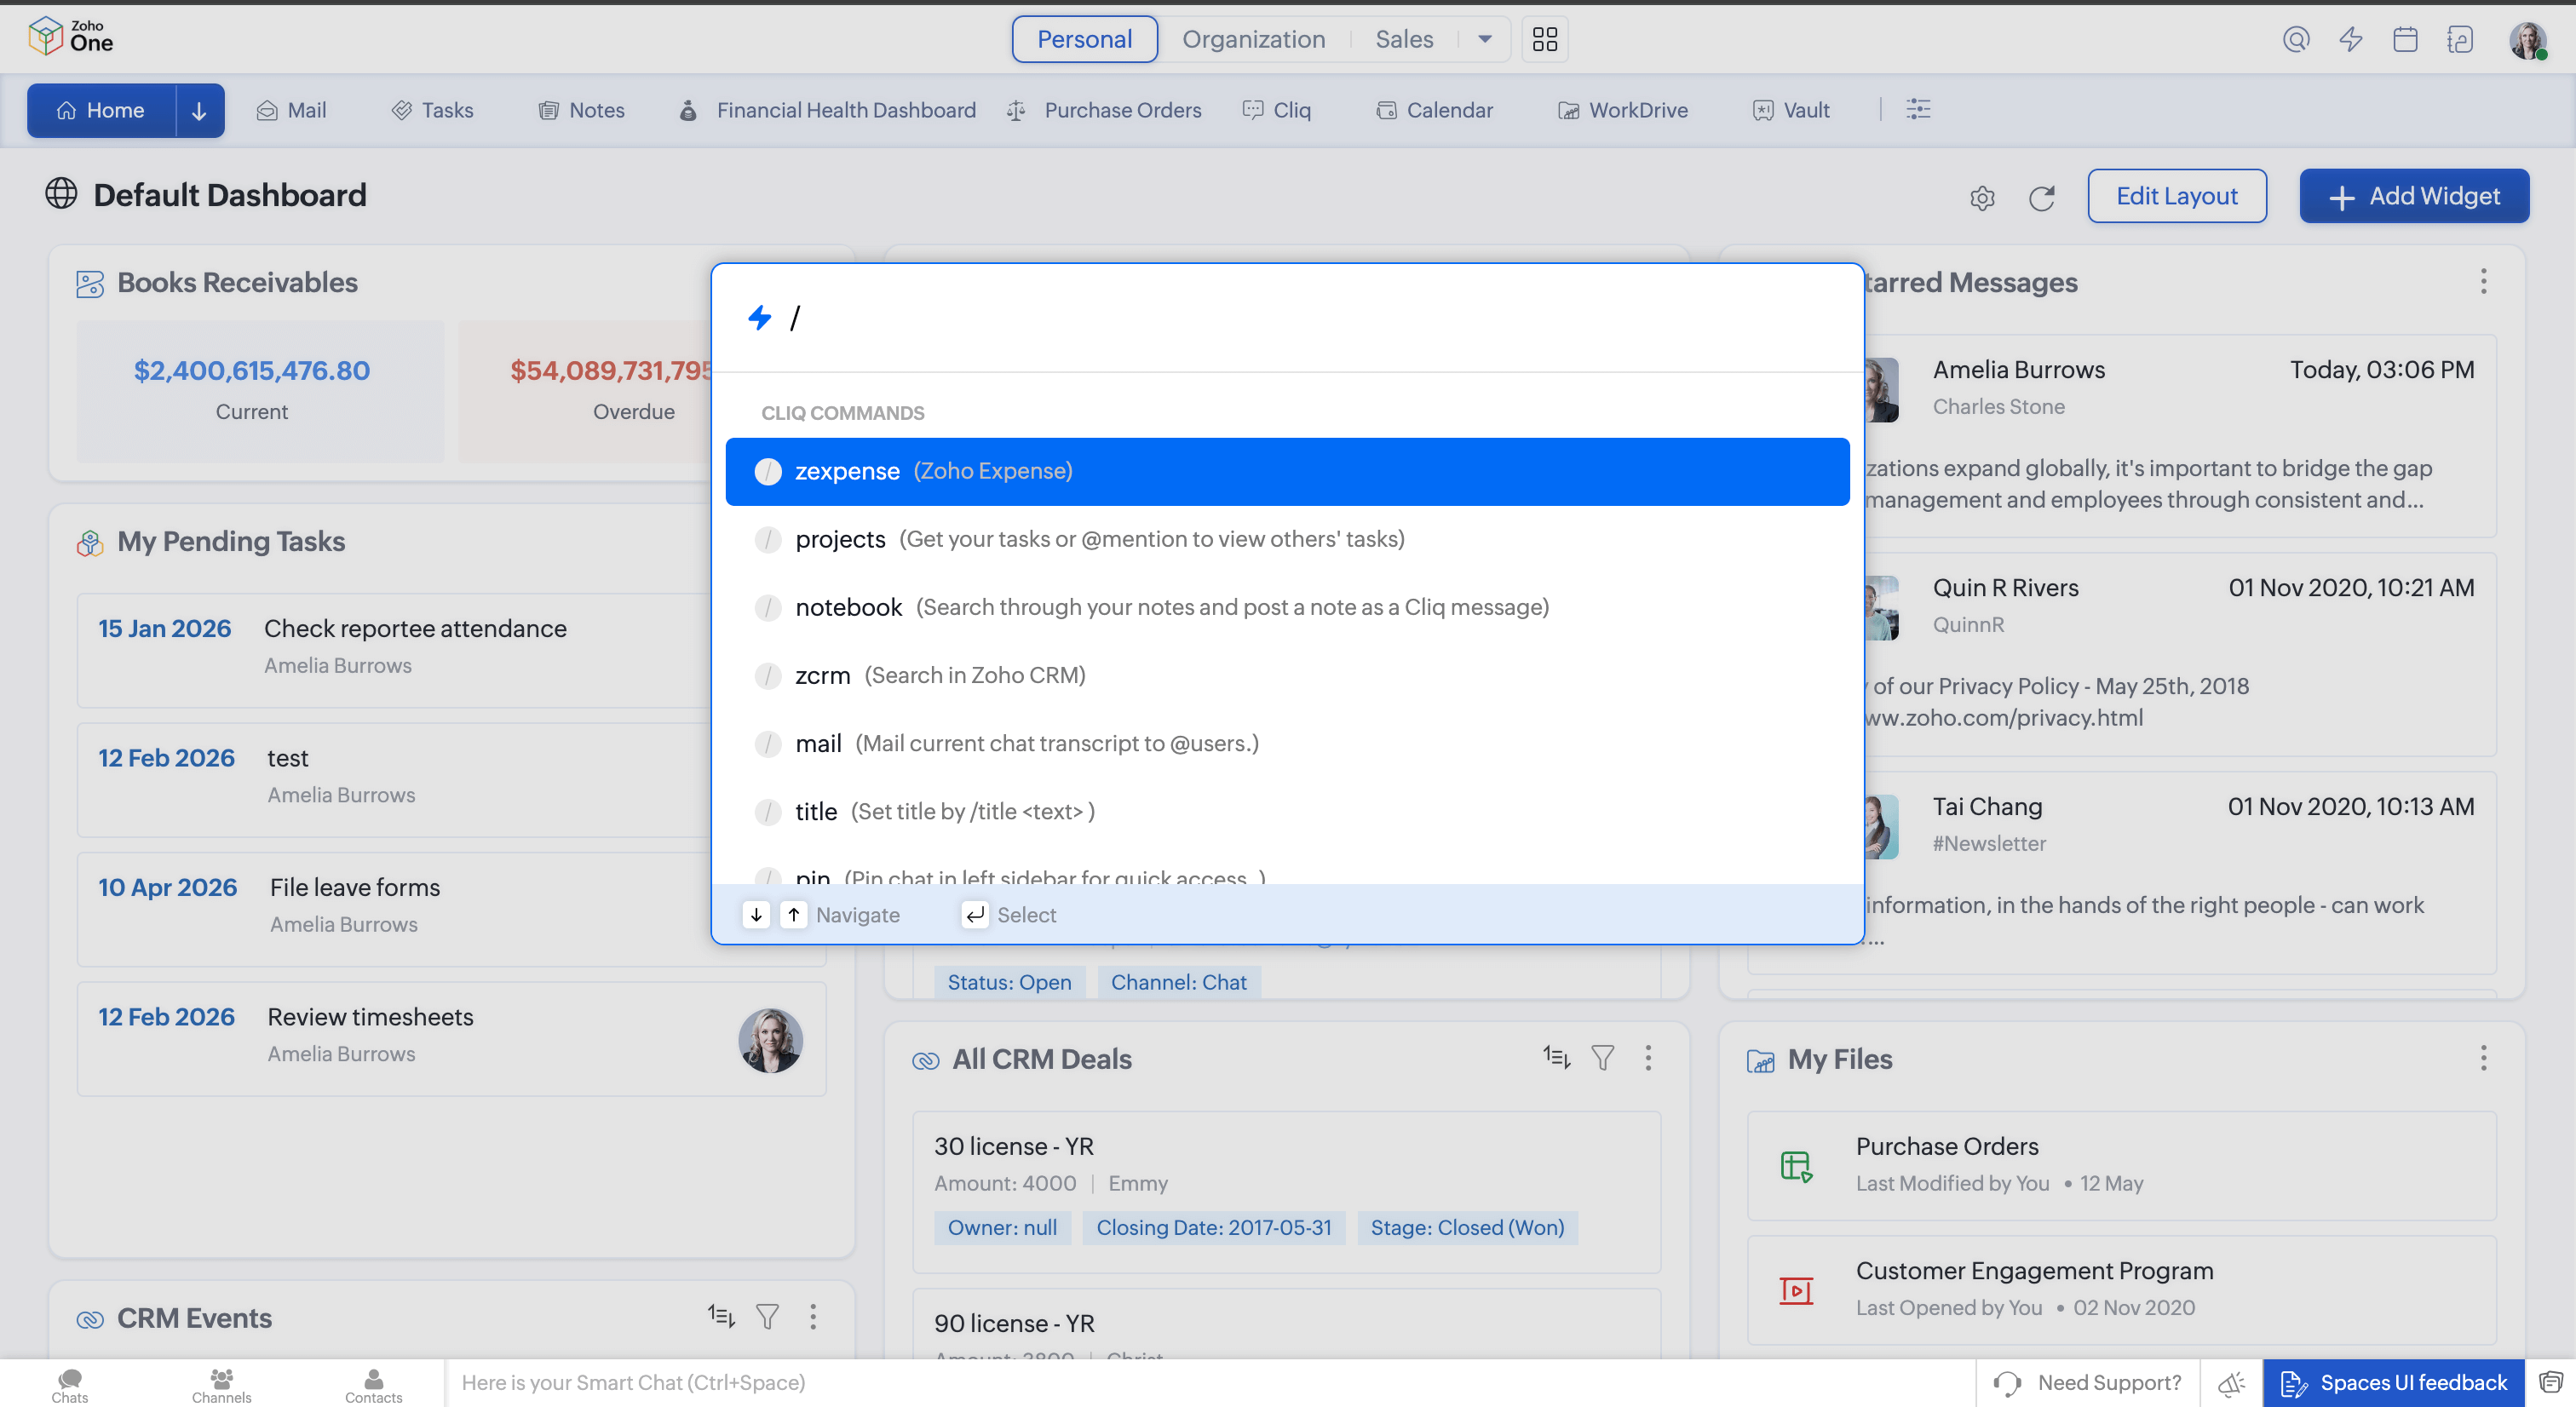The image size is (2576, 1407).
Task: Open the Financial Health Dashboard tab
Action: pos(845,110)
